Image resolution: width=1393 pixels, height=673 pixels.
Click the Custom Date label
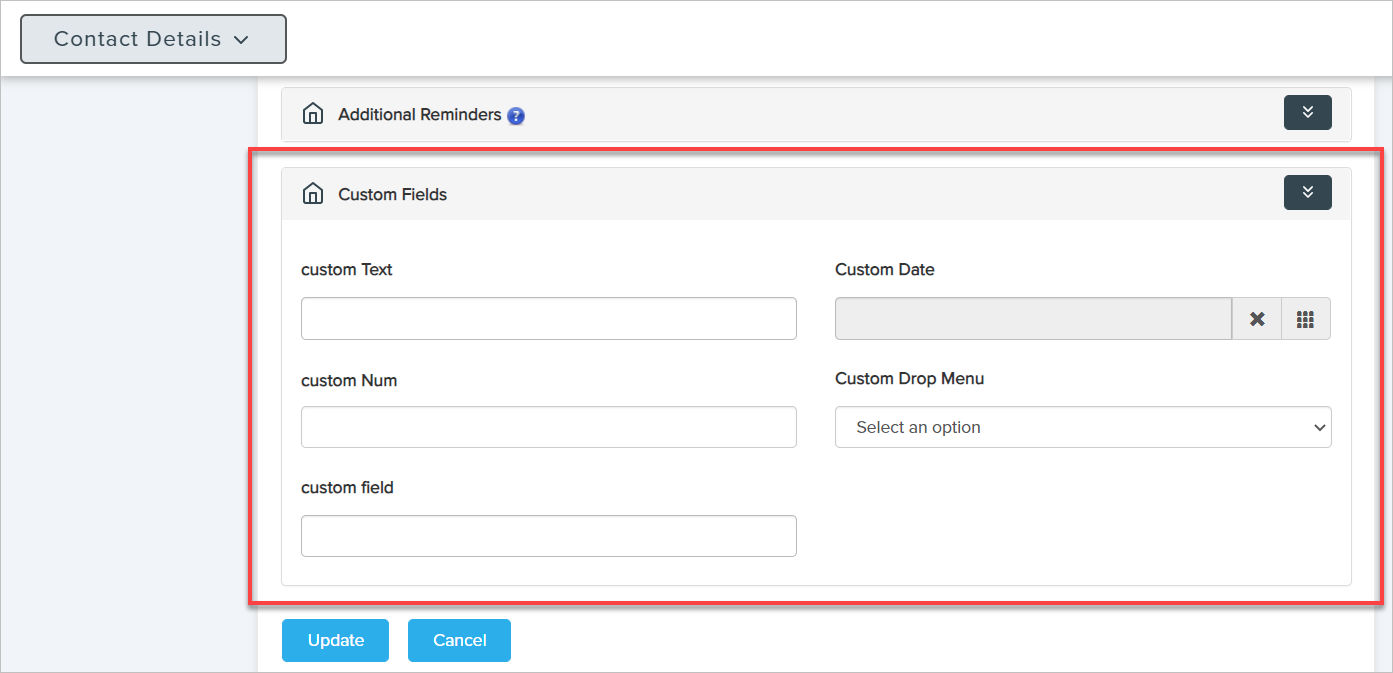[x=884, y=270]
